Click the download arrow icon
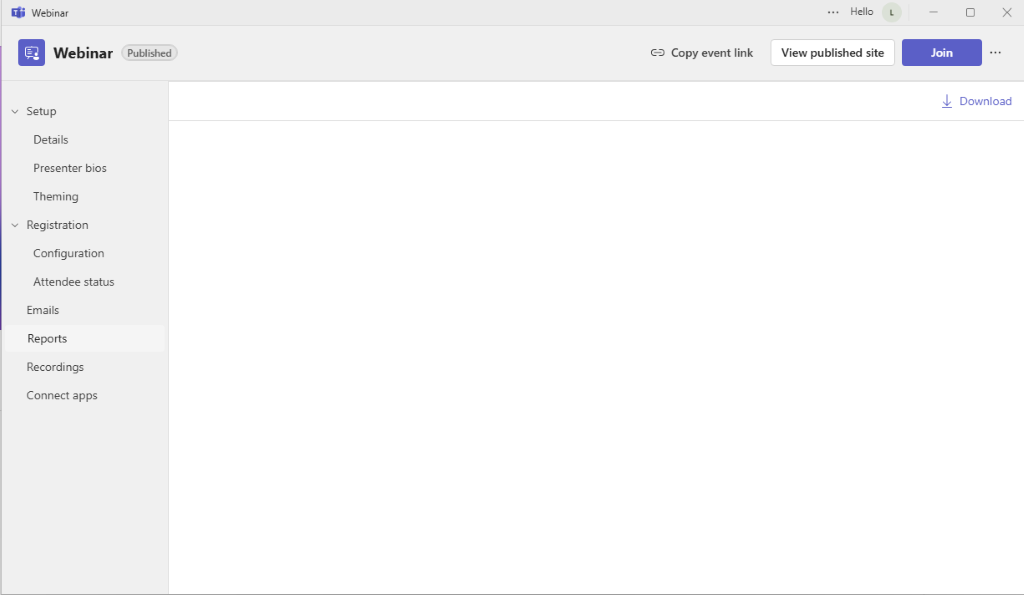This screenshot has height=595, width=1024. click(x=946, y=101)
